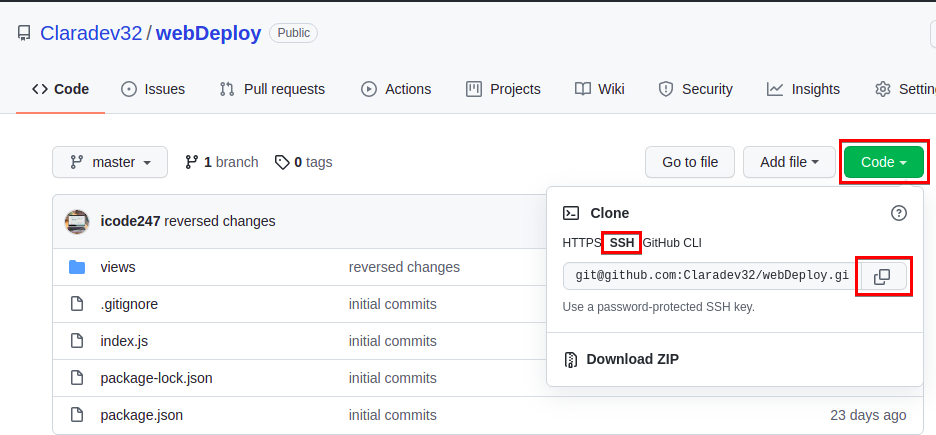Click the Security shield icon

(x=666, y=90)
